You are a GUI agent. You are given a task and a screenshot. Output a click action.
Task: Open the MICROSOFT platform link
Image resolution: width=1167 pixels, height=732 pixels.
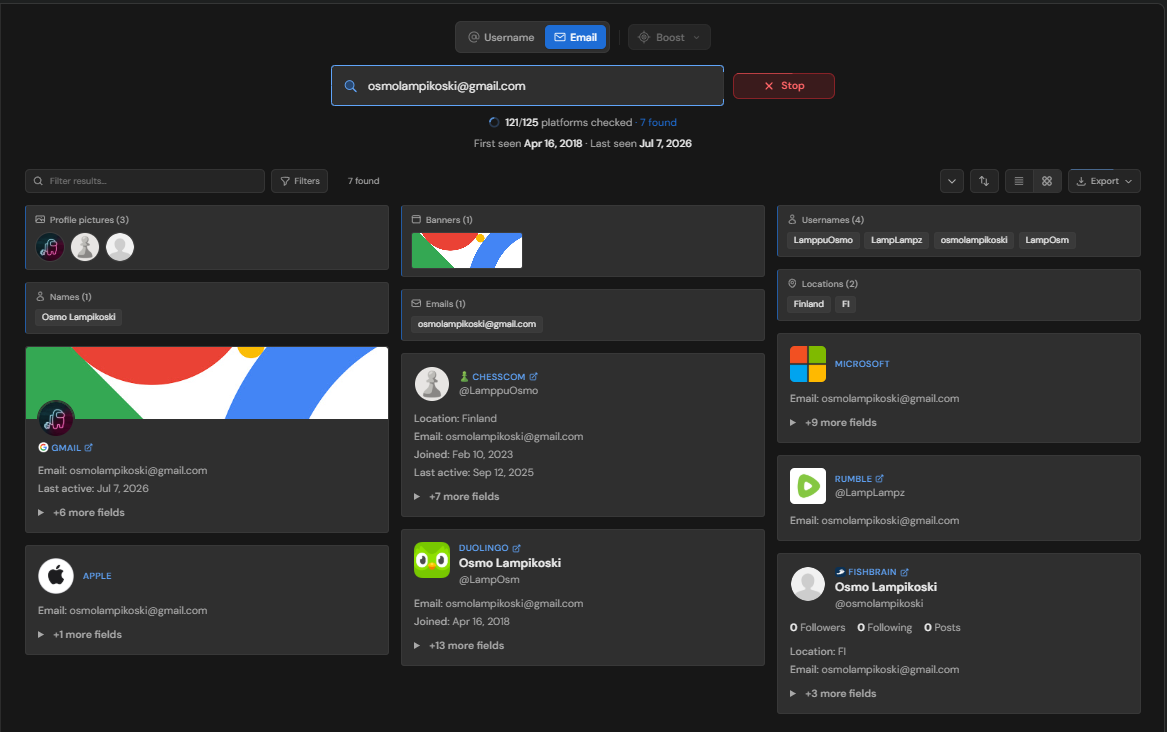tap(862, 364)
